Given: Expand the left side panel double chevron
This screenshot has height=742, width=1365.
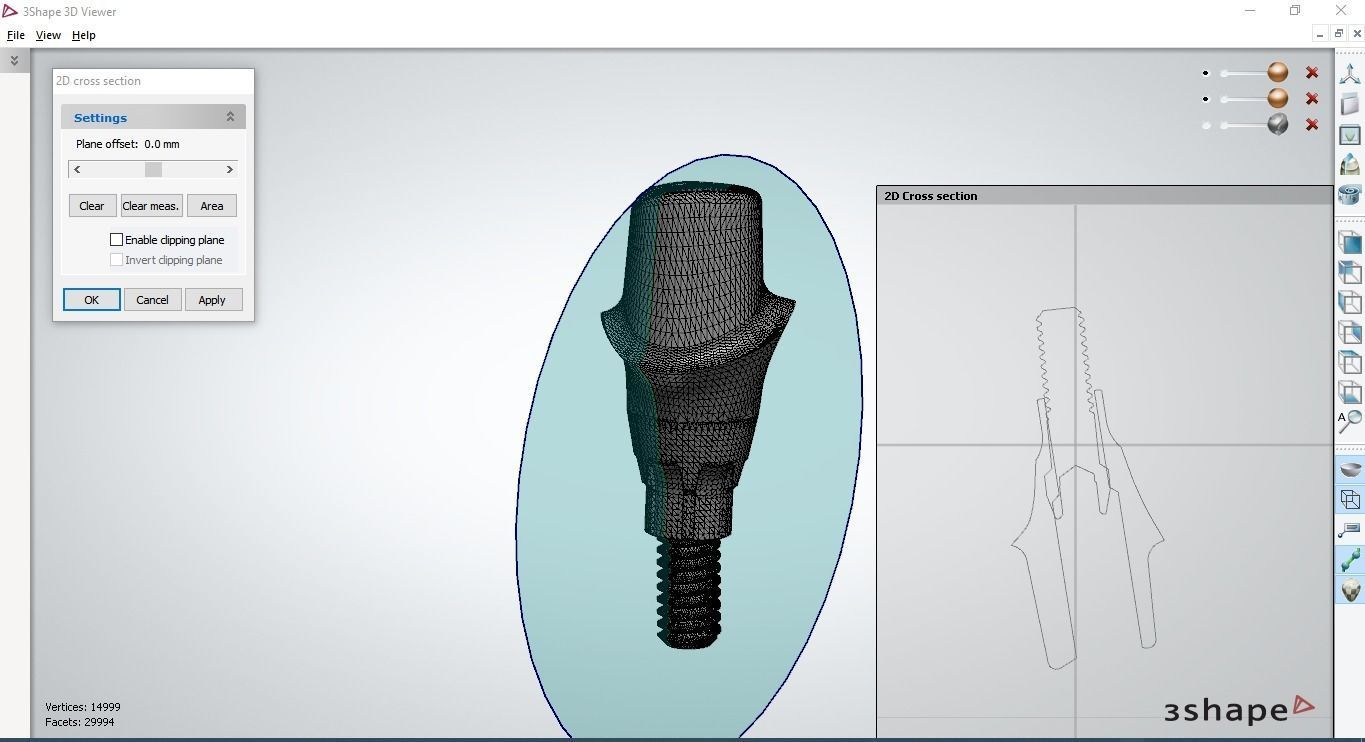Looking at the screenshot, I should point(14,61).
